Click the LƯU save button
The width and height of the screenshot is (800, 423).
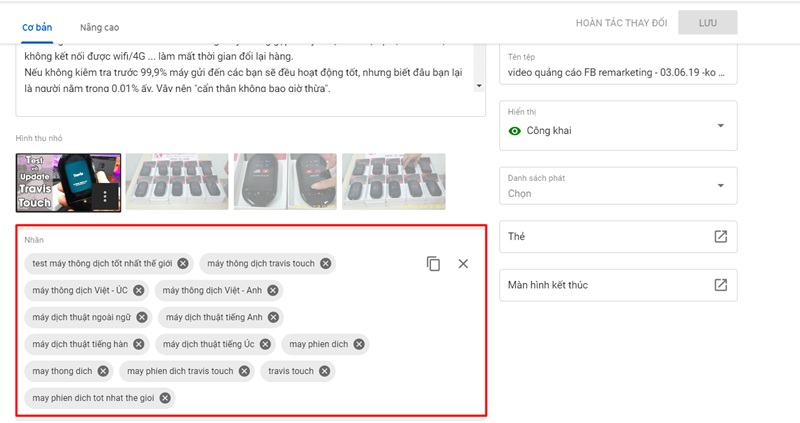(707, 22)
